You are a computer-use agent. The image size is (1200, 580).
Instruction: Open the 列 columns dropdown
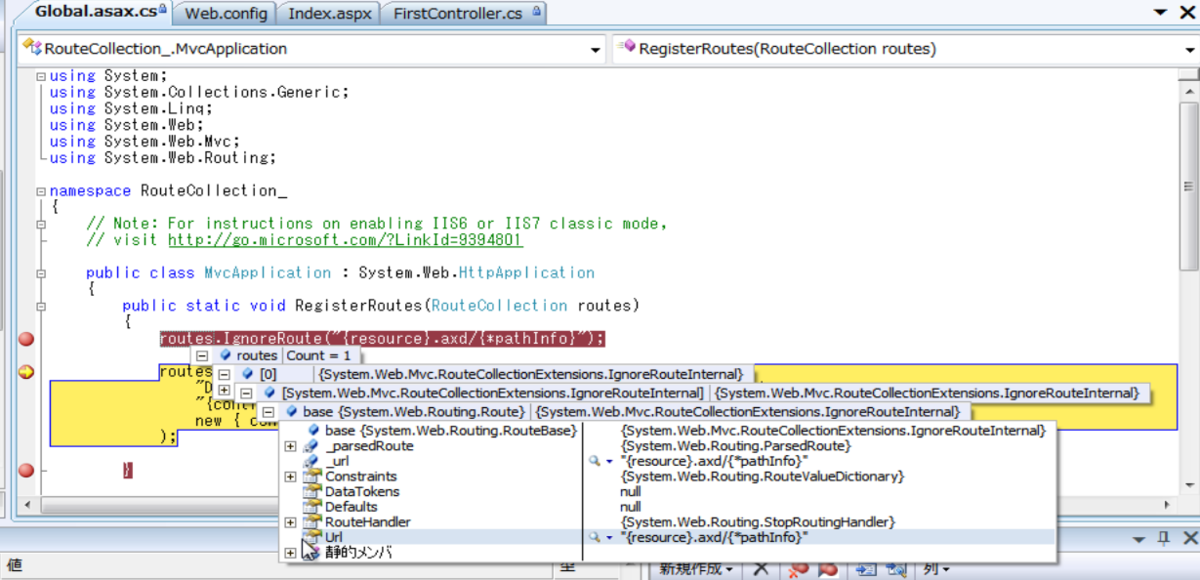tap(935, 569)
